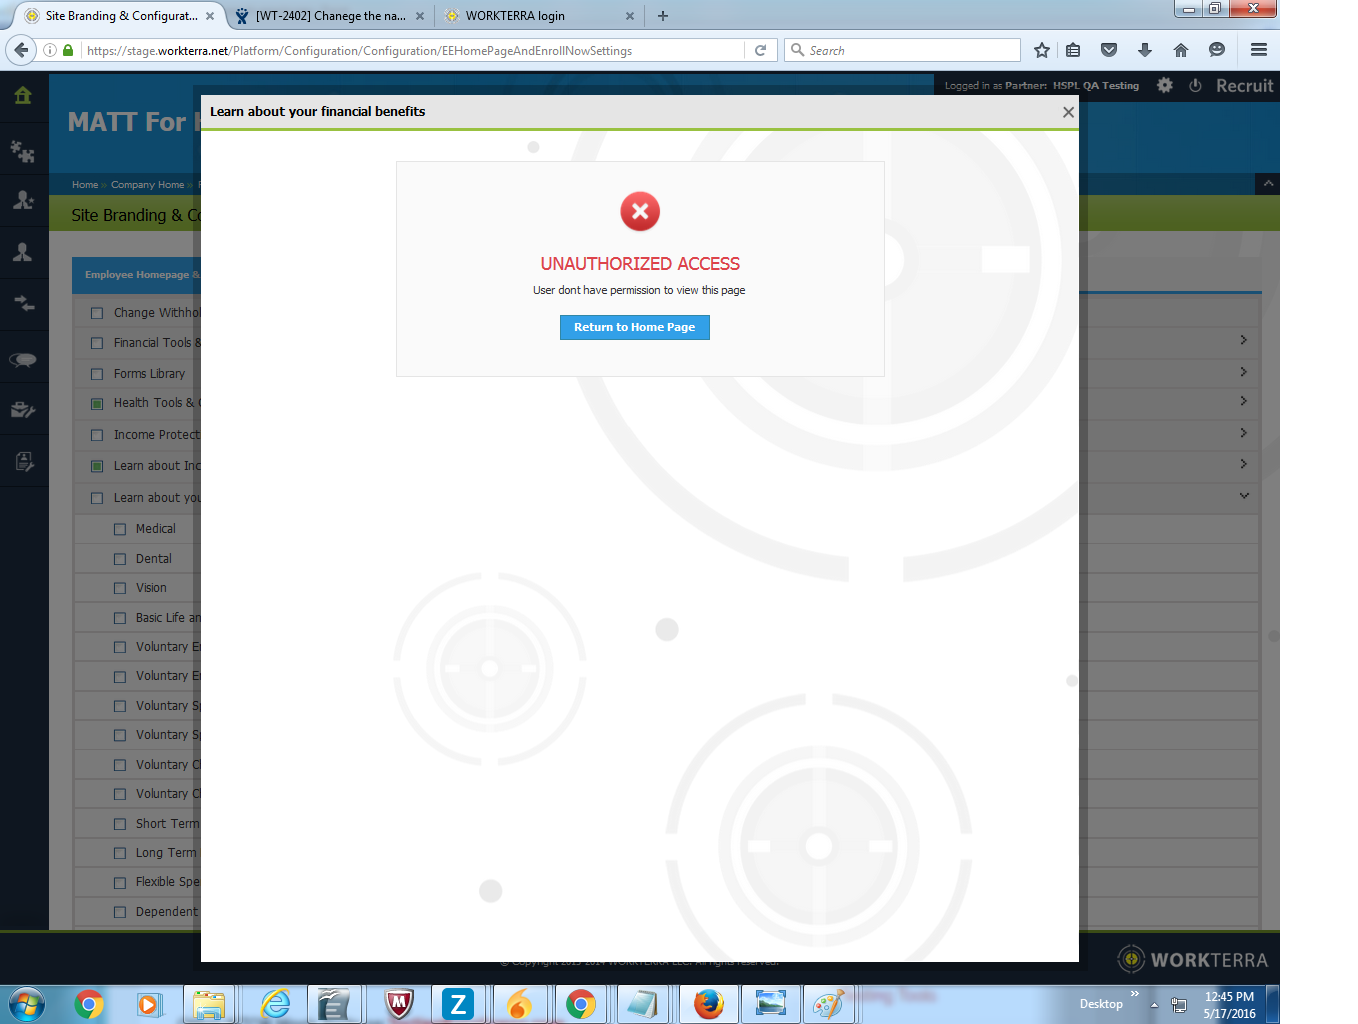Screen dimensions: 1358x1024
Task: Click the WORKTERRA logo in the footer
Action: [x=1192, y=960]
